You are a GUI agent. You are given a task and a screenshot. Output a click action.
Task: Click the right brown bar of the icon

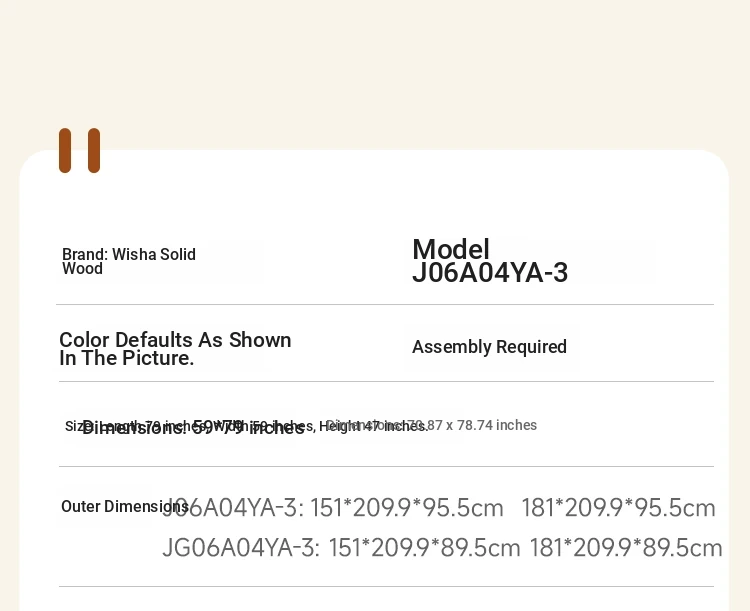click(94, 150)
